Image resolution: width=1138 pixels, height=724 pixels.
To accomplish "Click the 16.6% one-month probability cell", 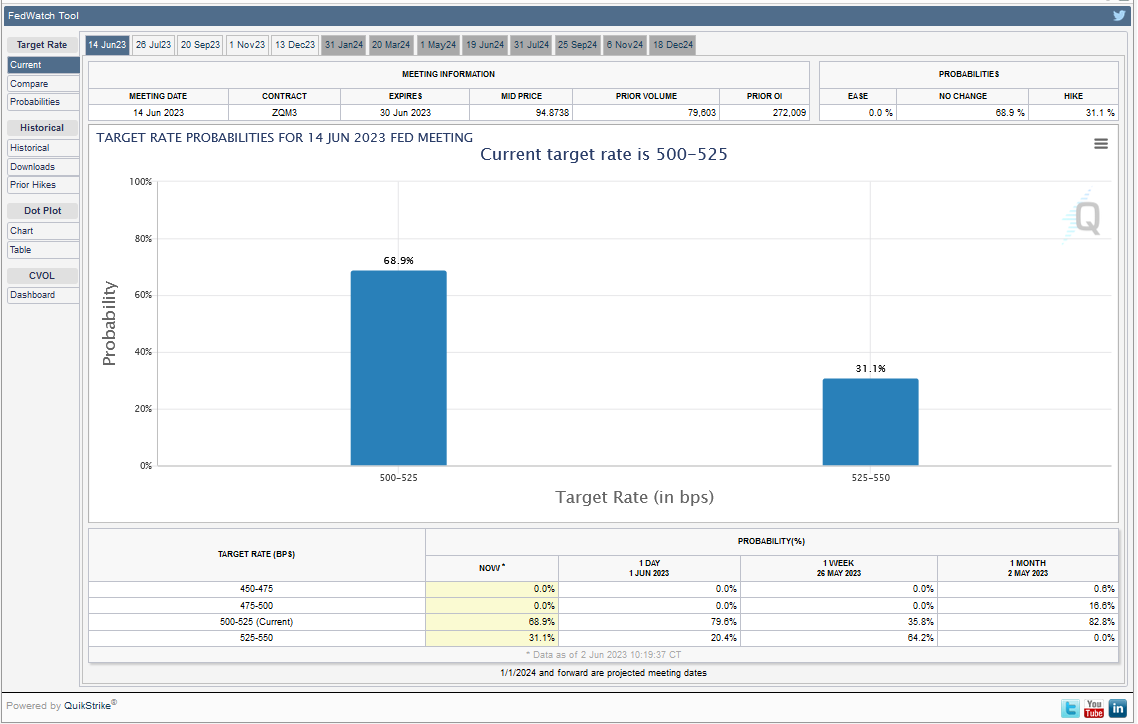I will (1028, 606).
